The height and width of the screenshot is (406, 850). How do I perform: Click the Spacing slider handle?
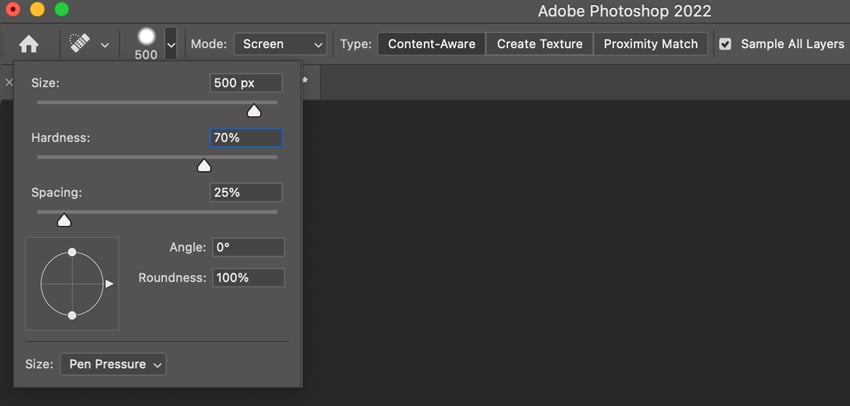[x=64, y=221]
